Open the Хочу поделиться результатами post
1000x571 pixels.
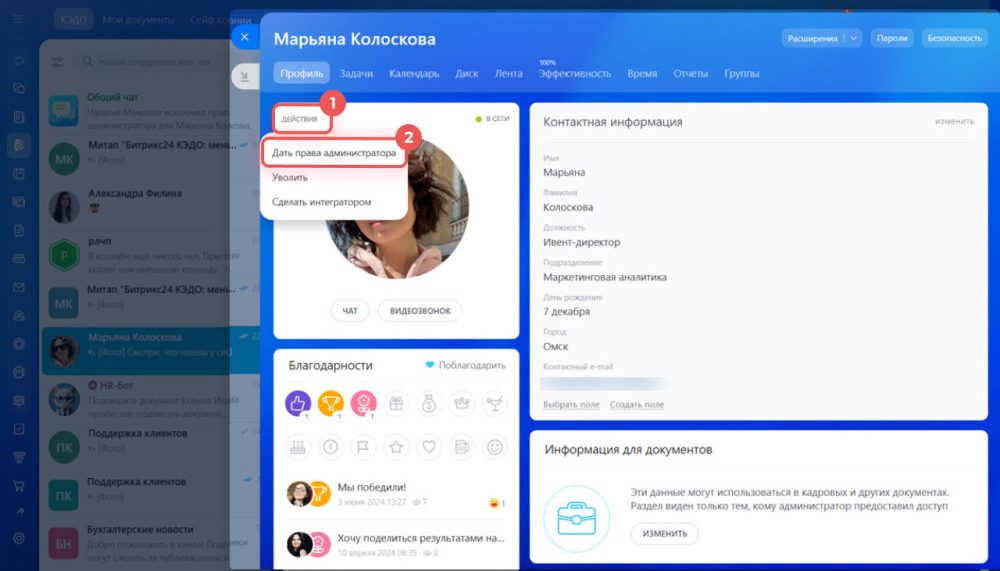click(421, 538)
